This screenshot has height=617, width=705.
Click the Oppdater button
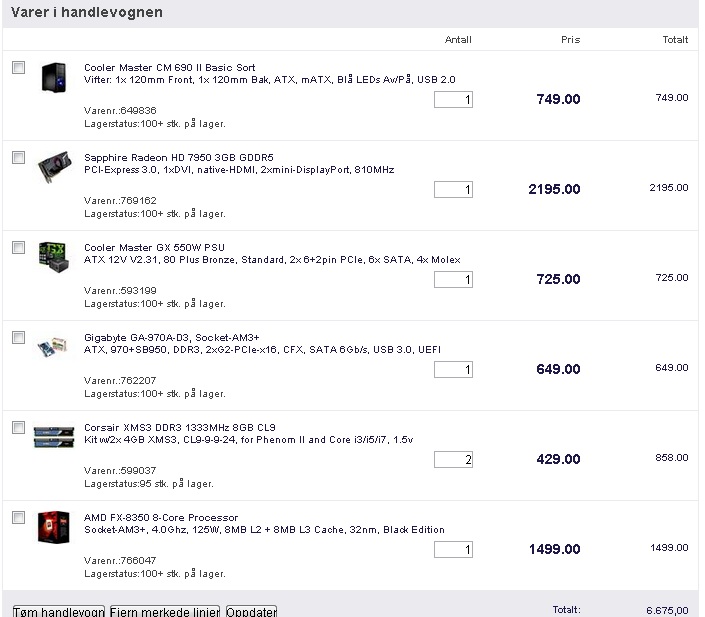[251, 612]
